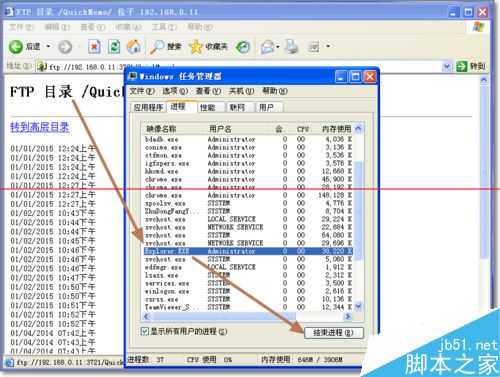This screenshot has width=500, height=377.
Task: Follow the 转到高层目录 link
Action: pyautogui.click(x=40, y=127)
